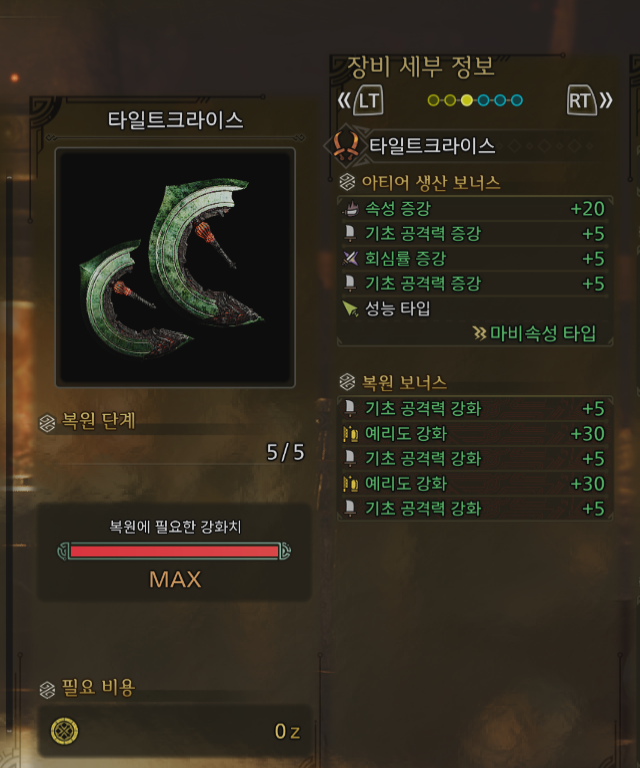Click the red MAX restoration progress bar
640x768 pixels.
pos(174,552)
